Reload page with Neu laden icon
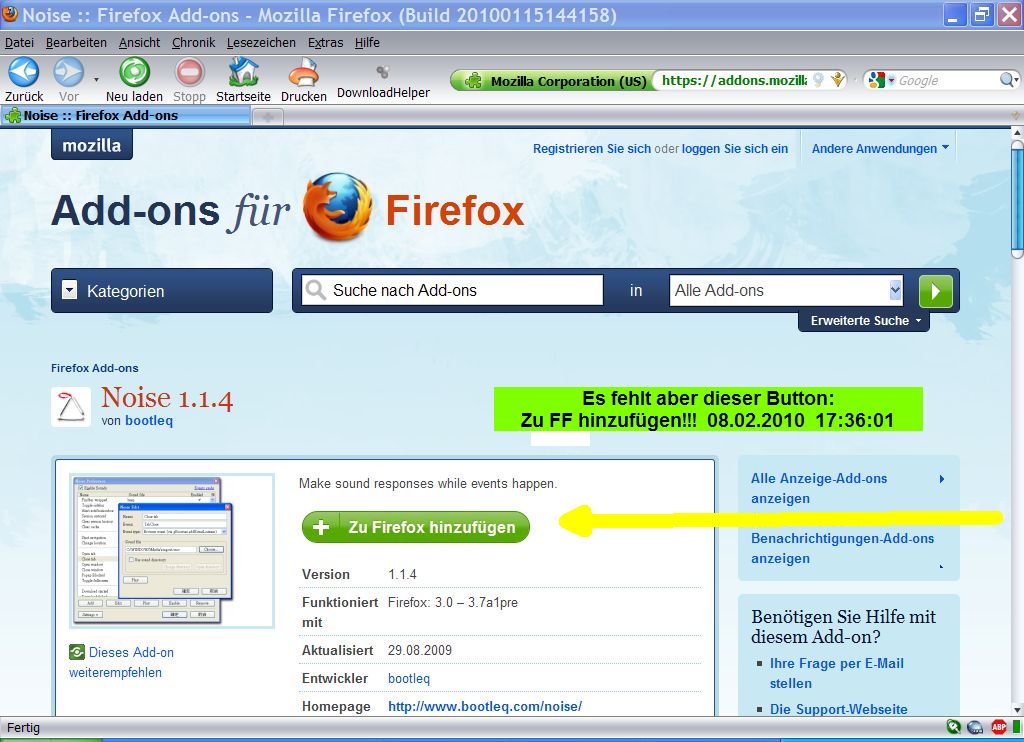Image resolution: width=1024 pixels, height=742 pixels. (135, 73)
